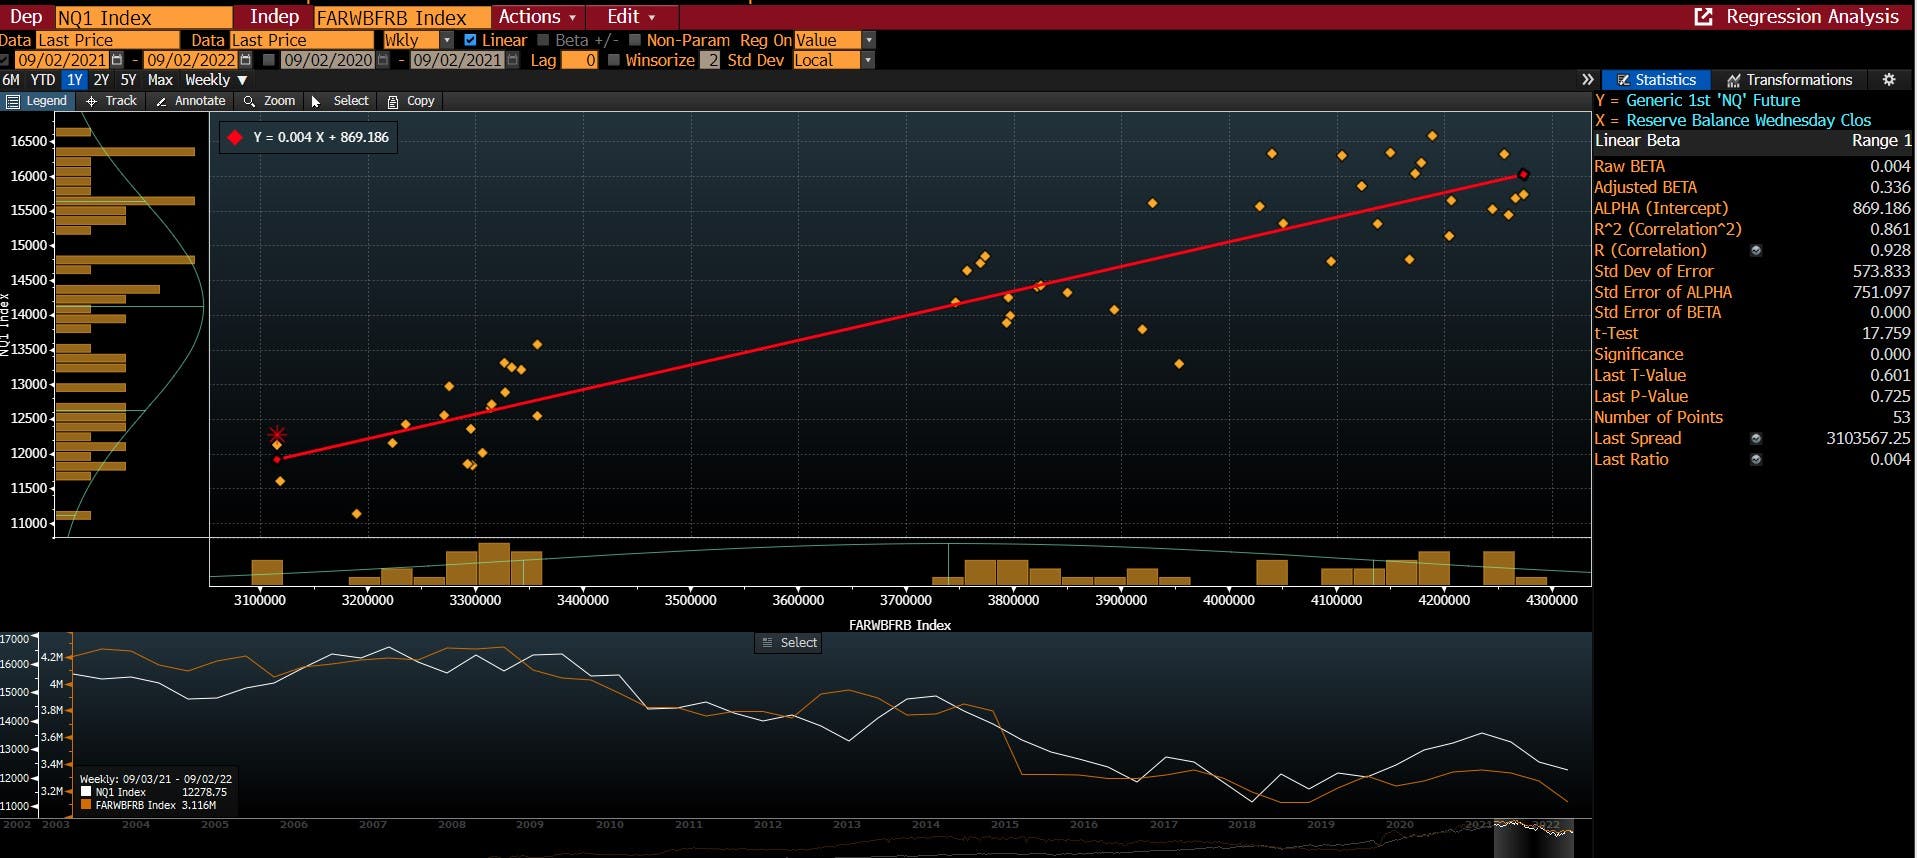Click the Regression Analysis pop-out icon
Image resolution: width=1917 pixels, height=858 pixels.
(x=1703, y=17)
